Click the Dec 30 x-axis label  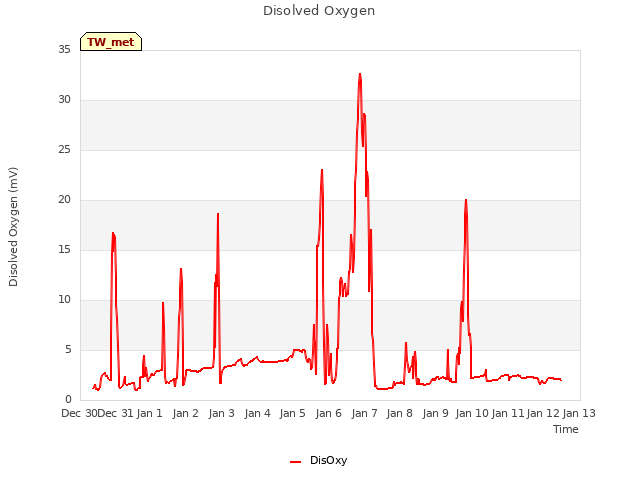coord(79,413)
